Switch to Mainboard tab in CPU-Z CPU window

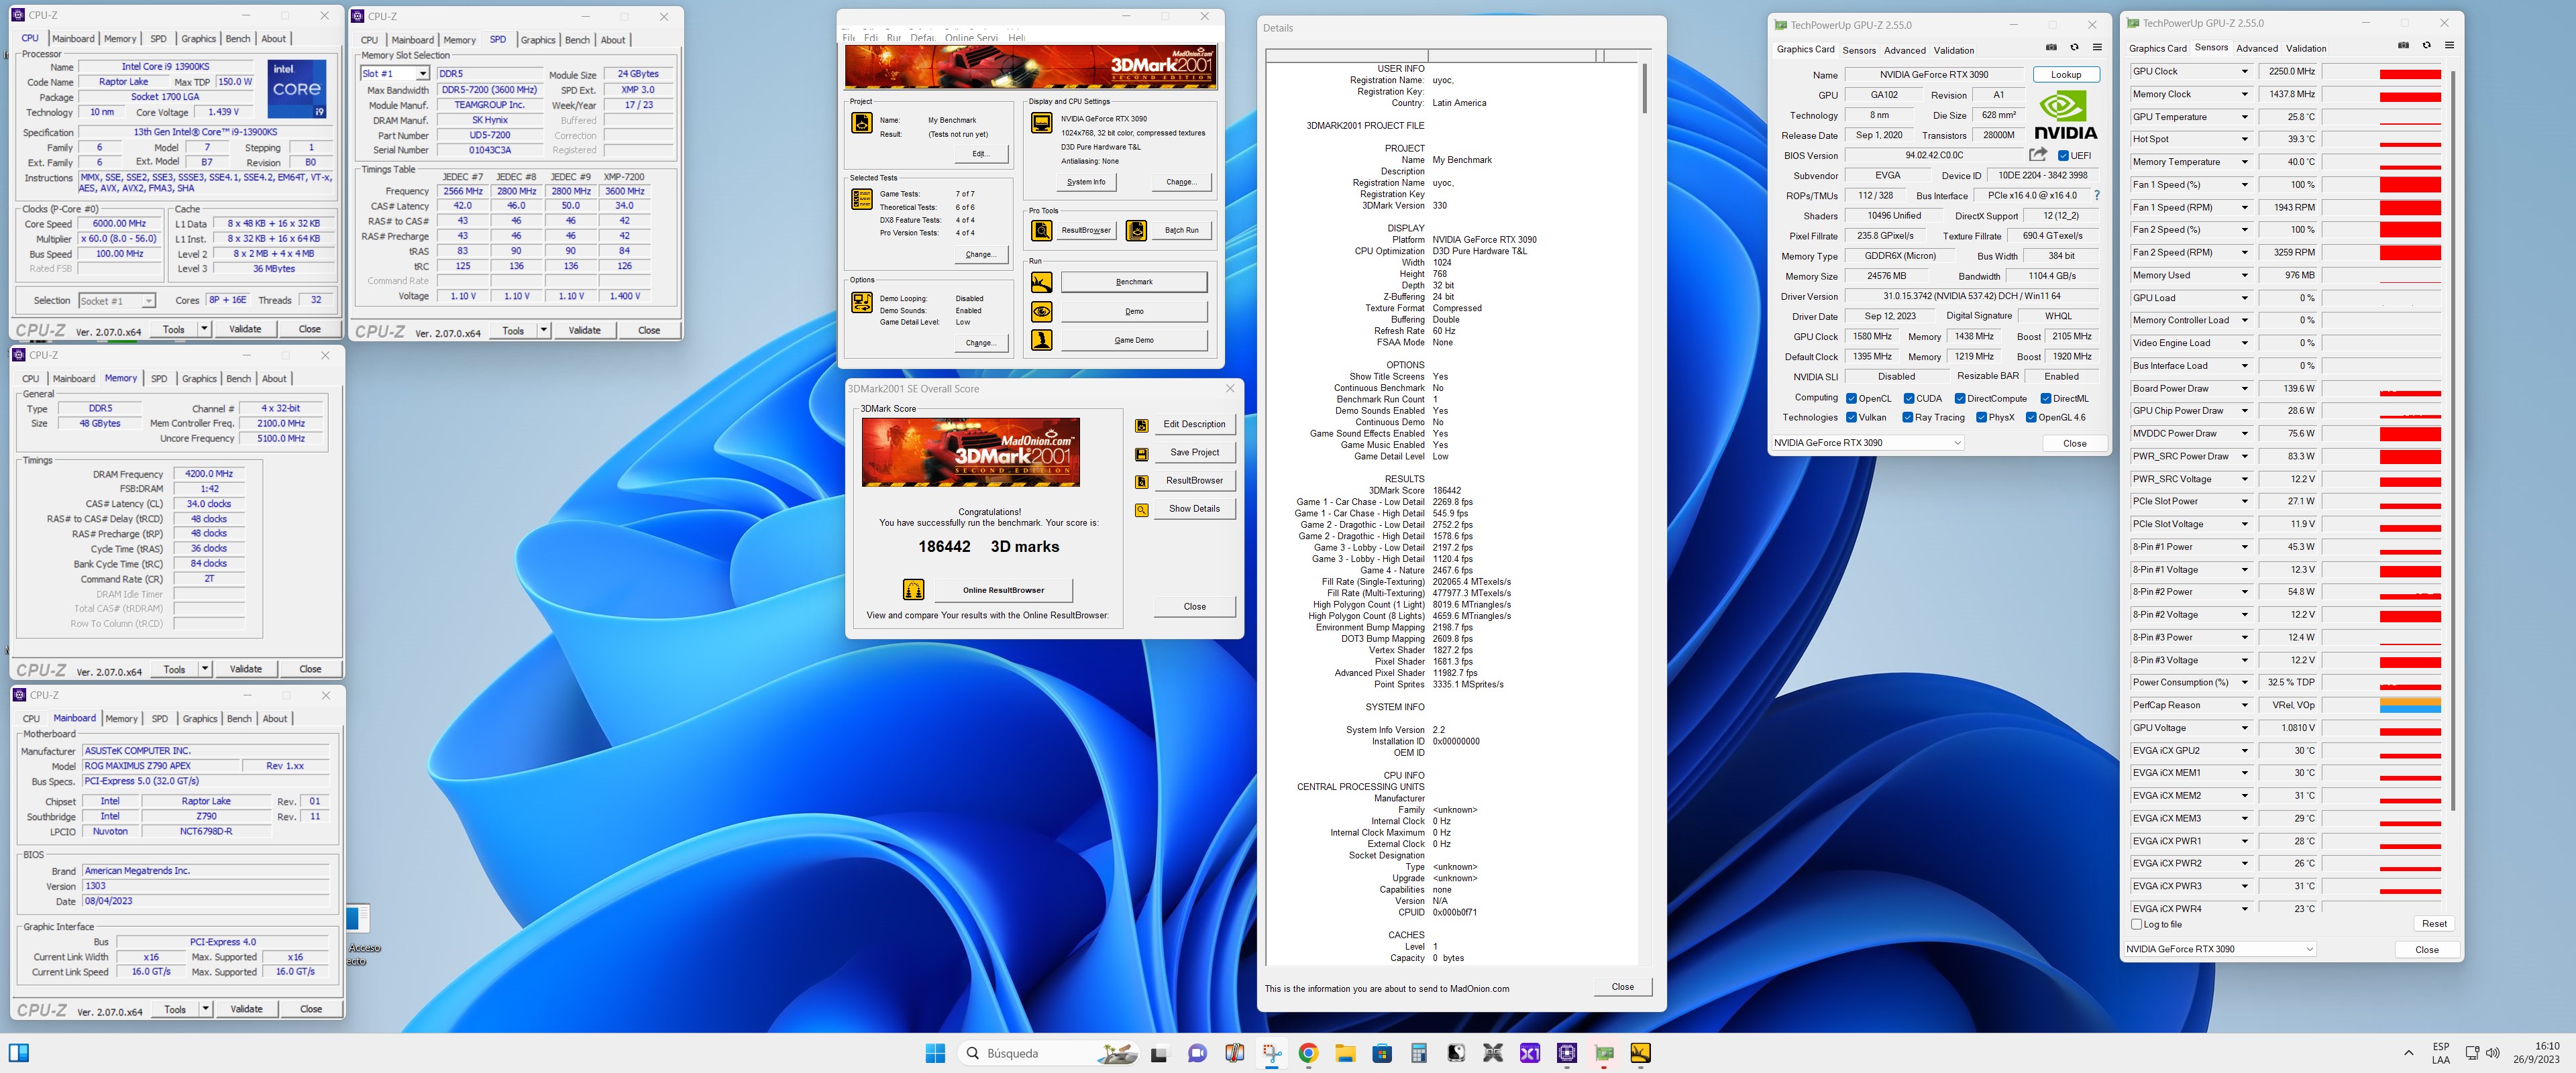pos(73,39)
